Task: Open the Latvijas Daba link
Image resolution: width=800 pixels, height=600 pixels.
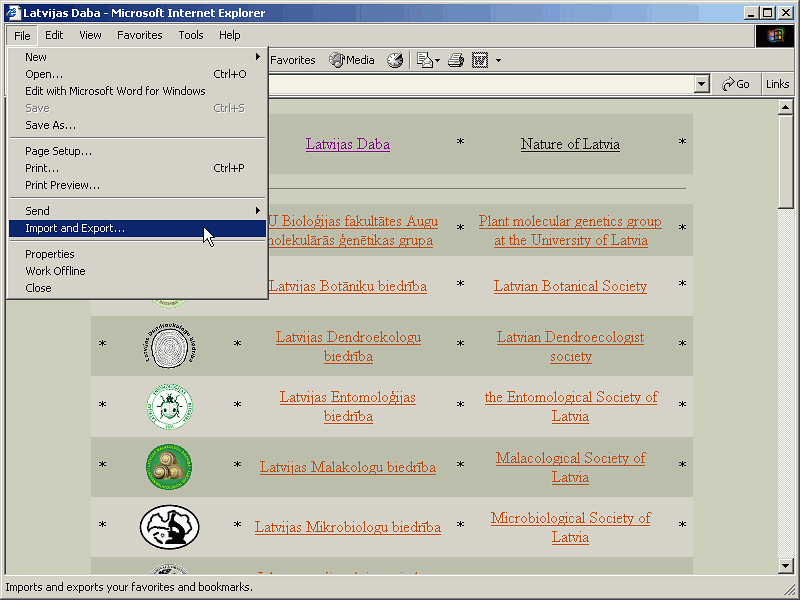Action: point(348,144)
